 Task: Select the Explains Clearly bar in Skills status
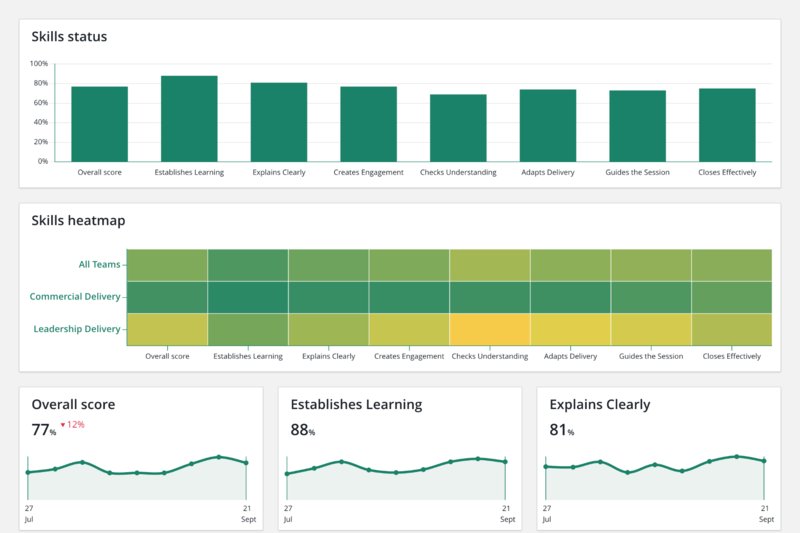[x=279, y=122]
